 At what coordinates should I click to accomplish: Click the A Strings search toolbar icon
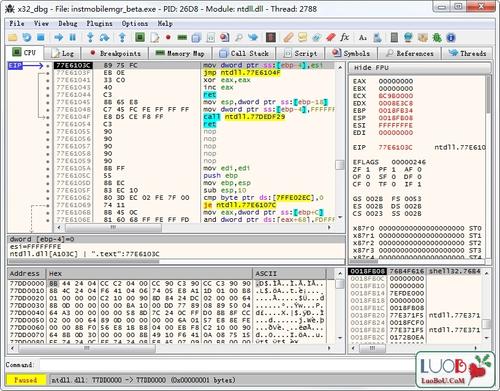[x=363, y=38]
